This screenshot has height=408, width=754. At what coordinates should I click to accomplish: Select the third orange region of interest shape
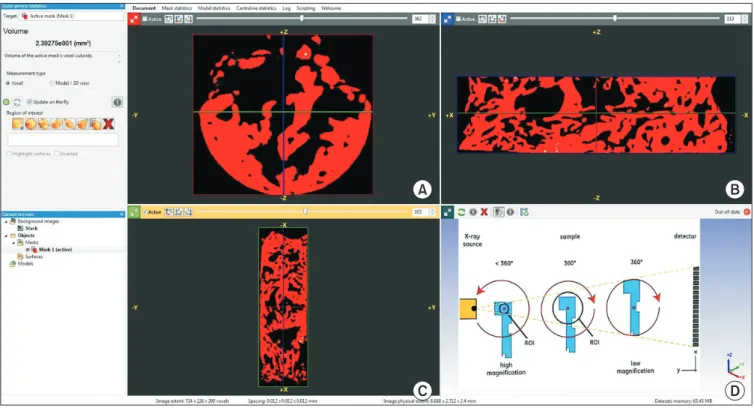point(44,124)
